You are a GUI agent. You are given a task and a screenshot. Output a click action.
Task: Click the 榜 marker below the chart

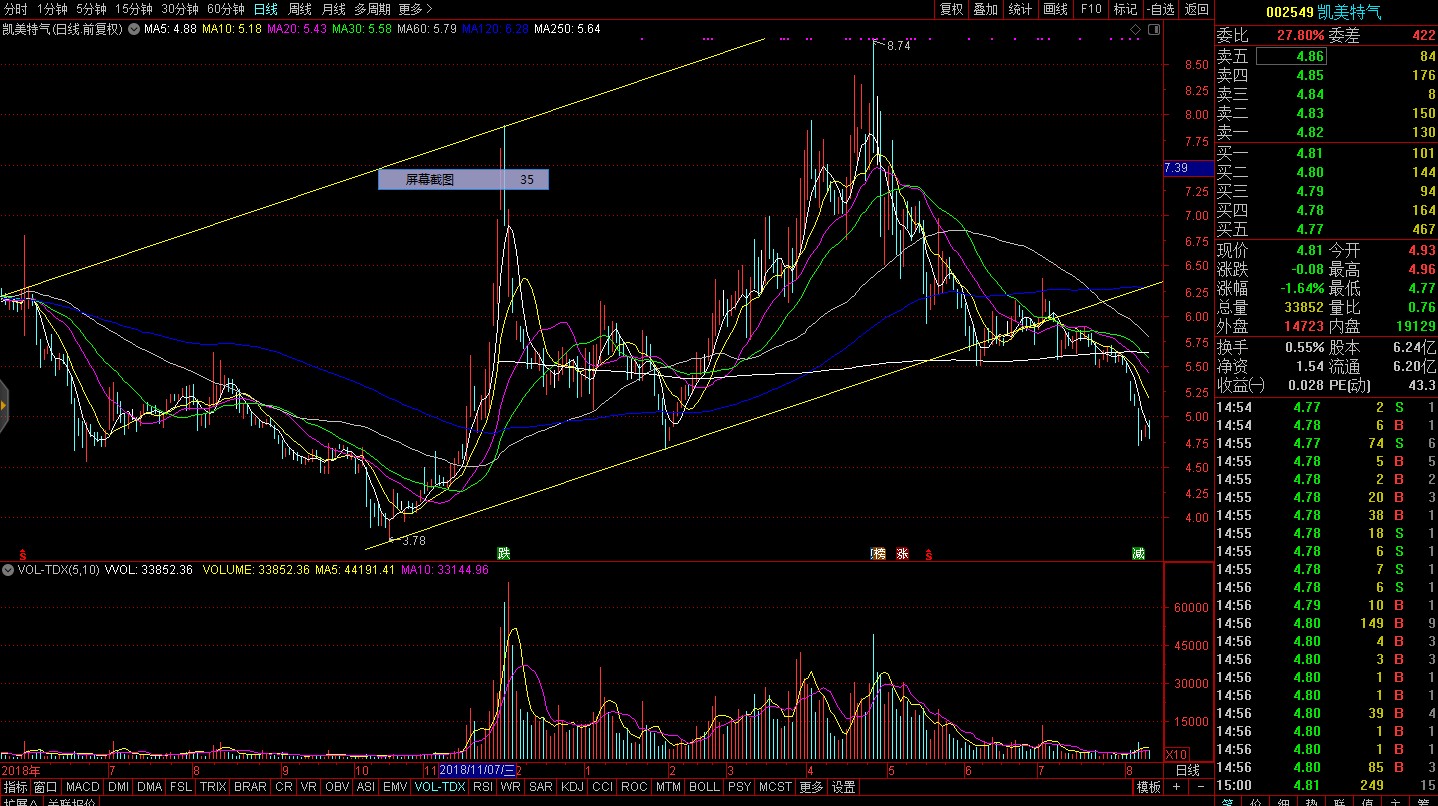tap(879, 553)
